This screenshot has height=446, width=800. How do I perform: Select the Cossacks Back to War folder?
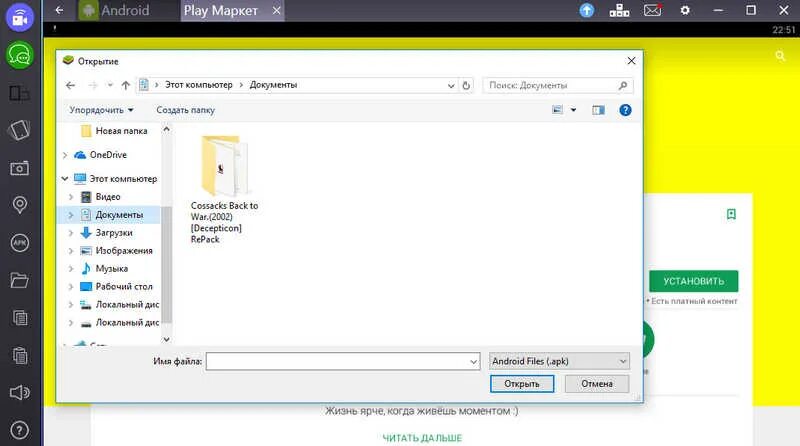point(224,190)
